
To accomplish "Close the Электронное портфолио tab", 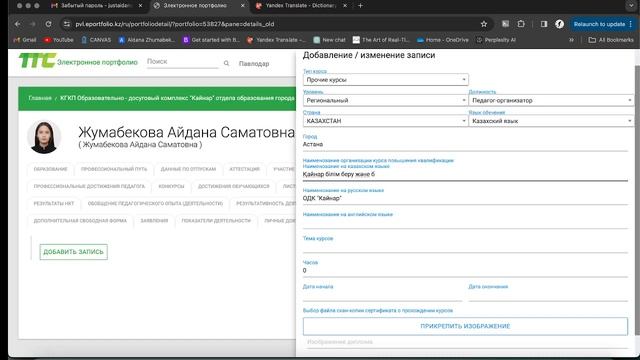I will pos(242,6).
